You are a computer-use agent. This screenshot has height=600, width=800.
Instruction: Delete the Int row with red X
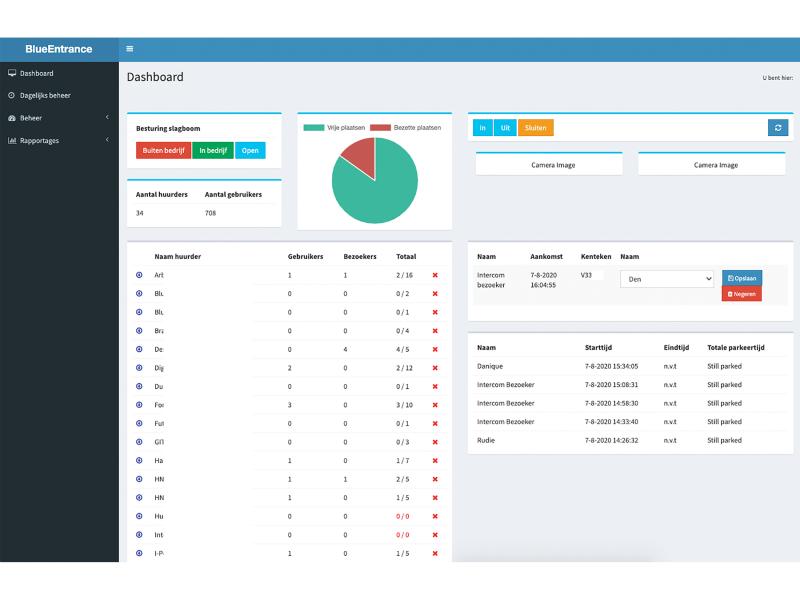click(435, 535)
